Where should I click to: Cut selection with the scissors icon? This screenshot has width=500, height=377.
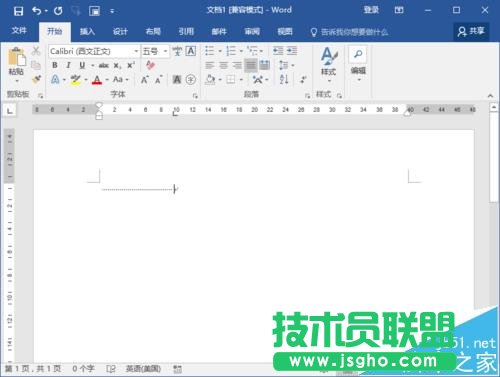tap(36, 51)
